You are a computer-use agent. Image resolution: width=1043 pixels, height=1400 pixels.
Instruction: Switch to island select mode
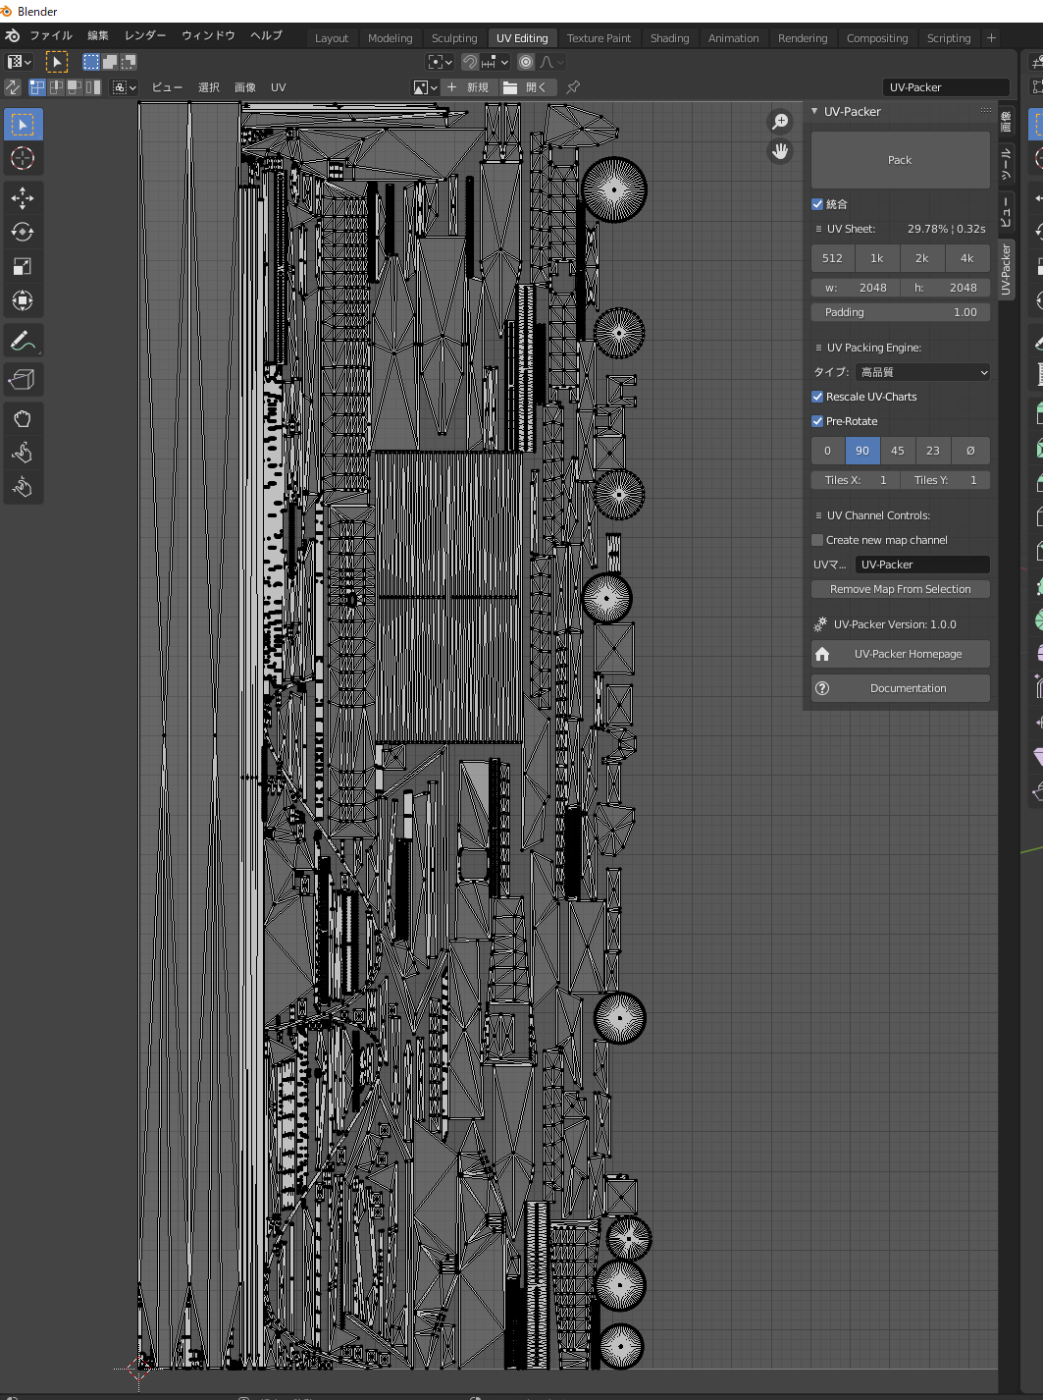pos(93,87)
